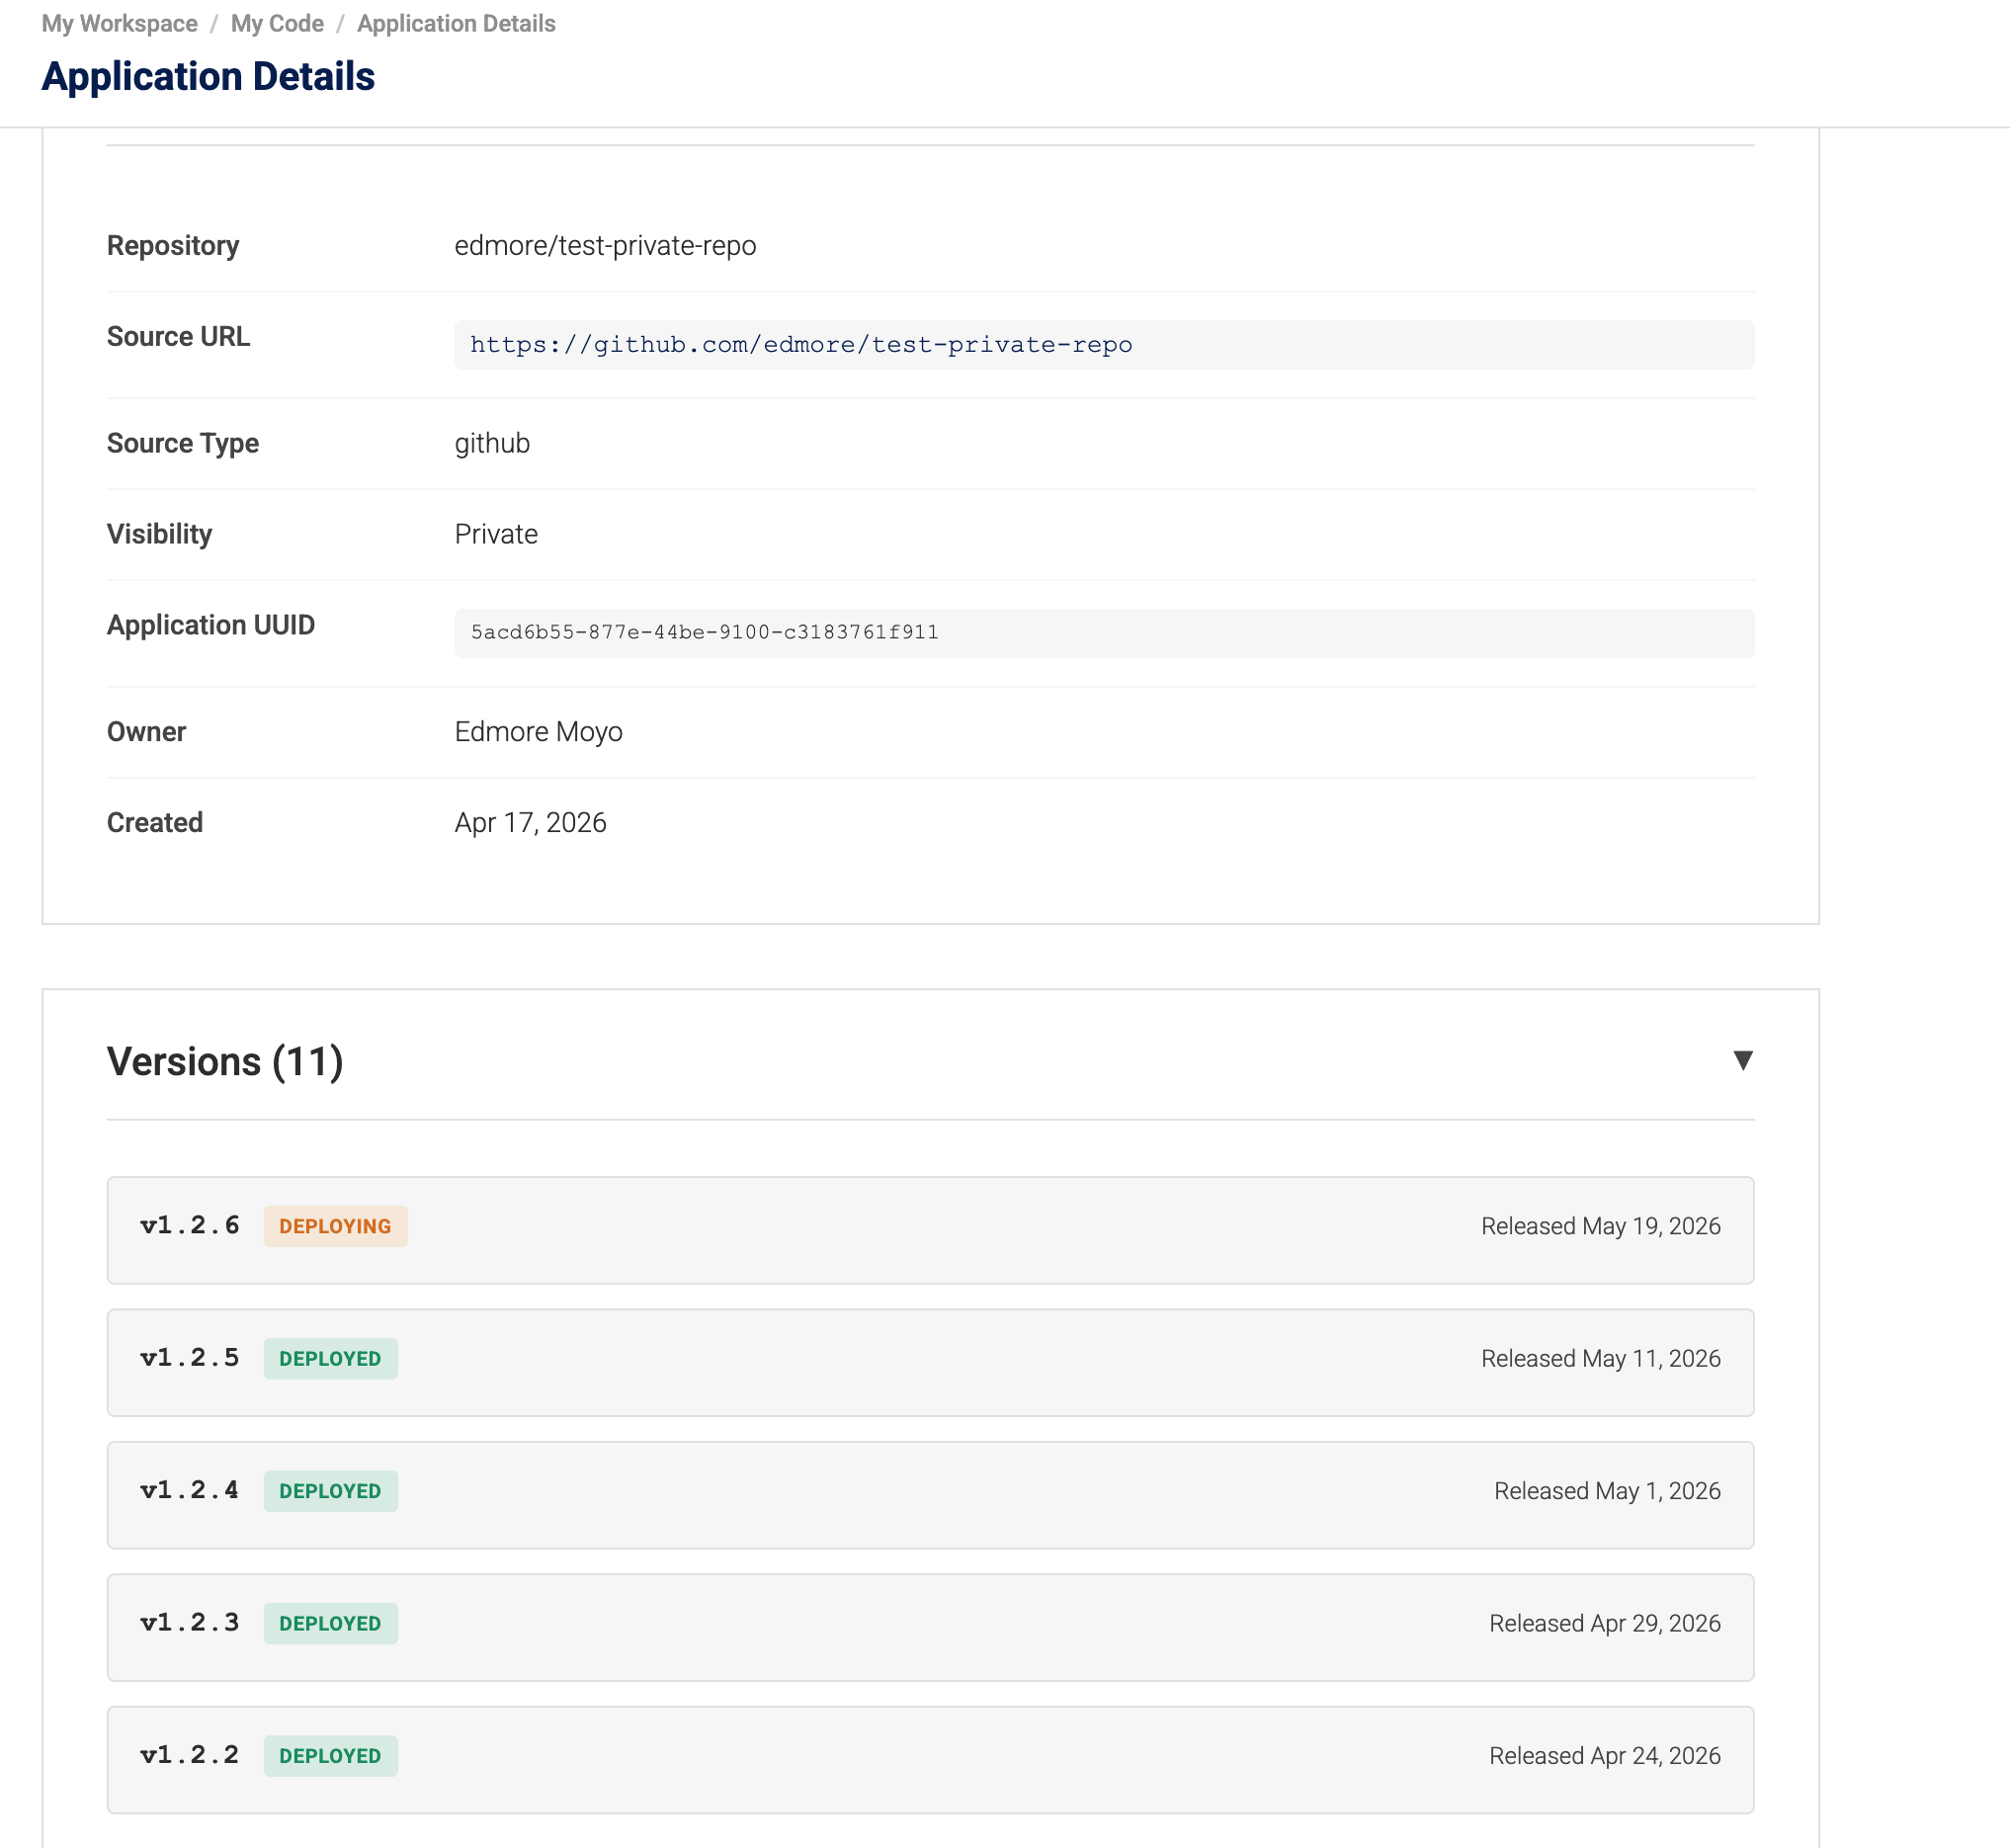Image resolution: width=2010 pixels, height=1848 pixels.
Task: Click the Application UUID field label
Action: 211,625
